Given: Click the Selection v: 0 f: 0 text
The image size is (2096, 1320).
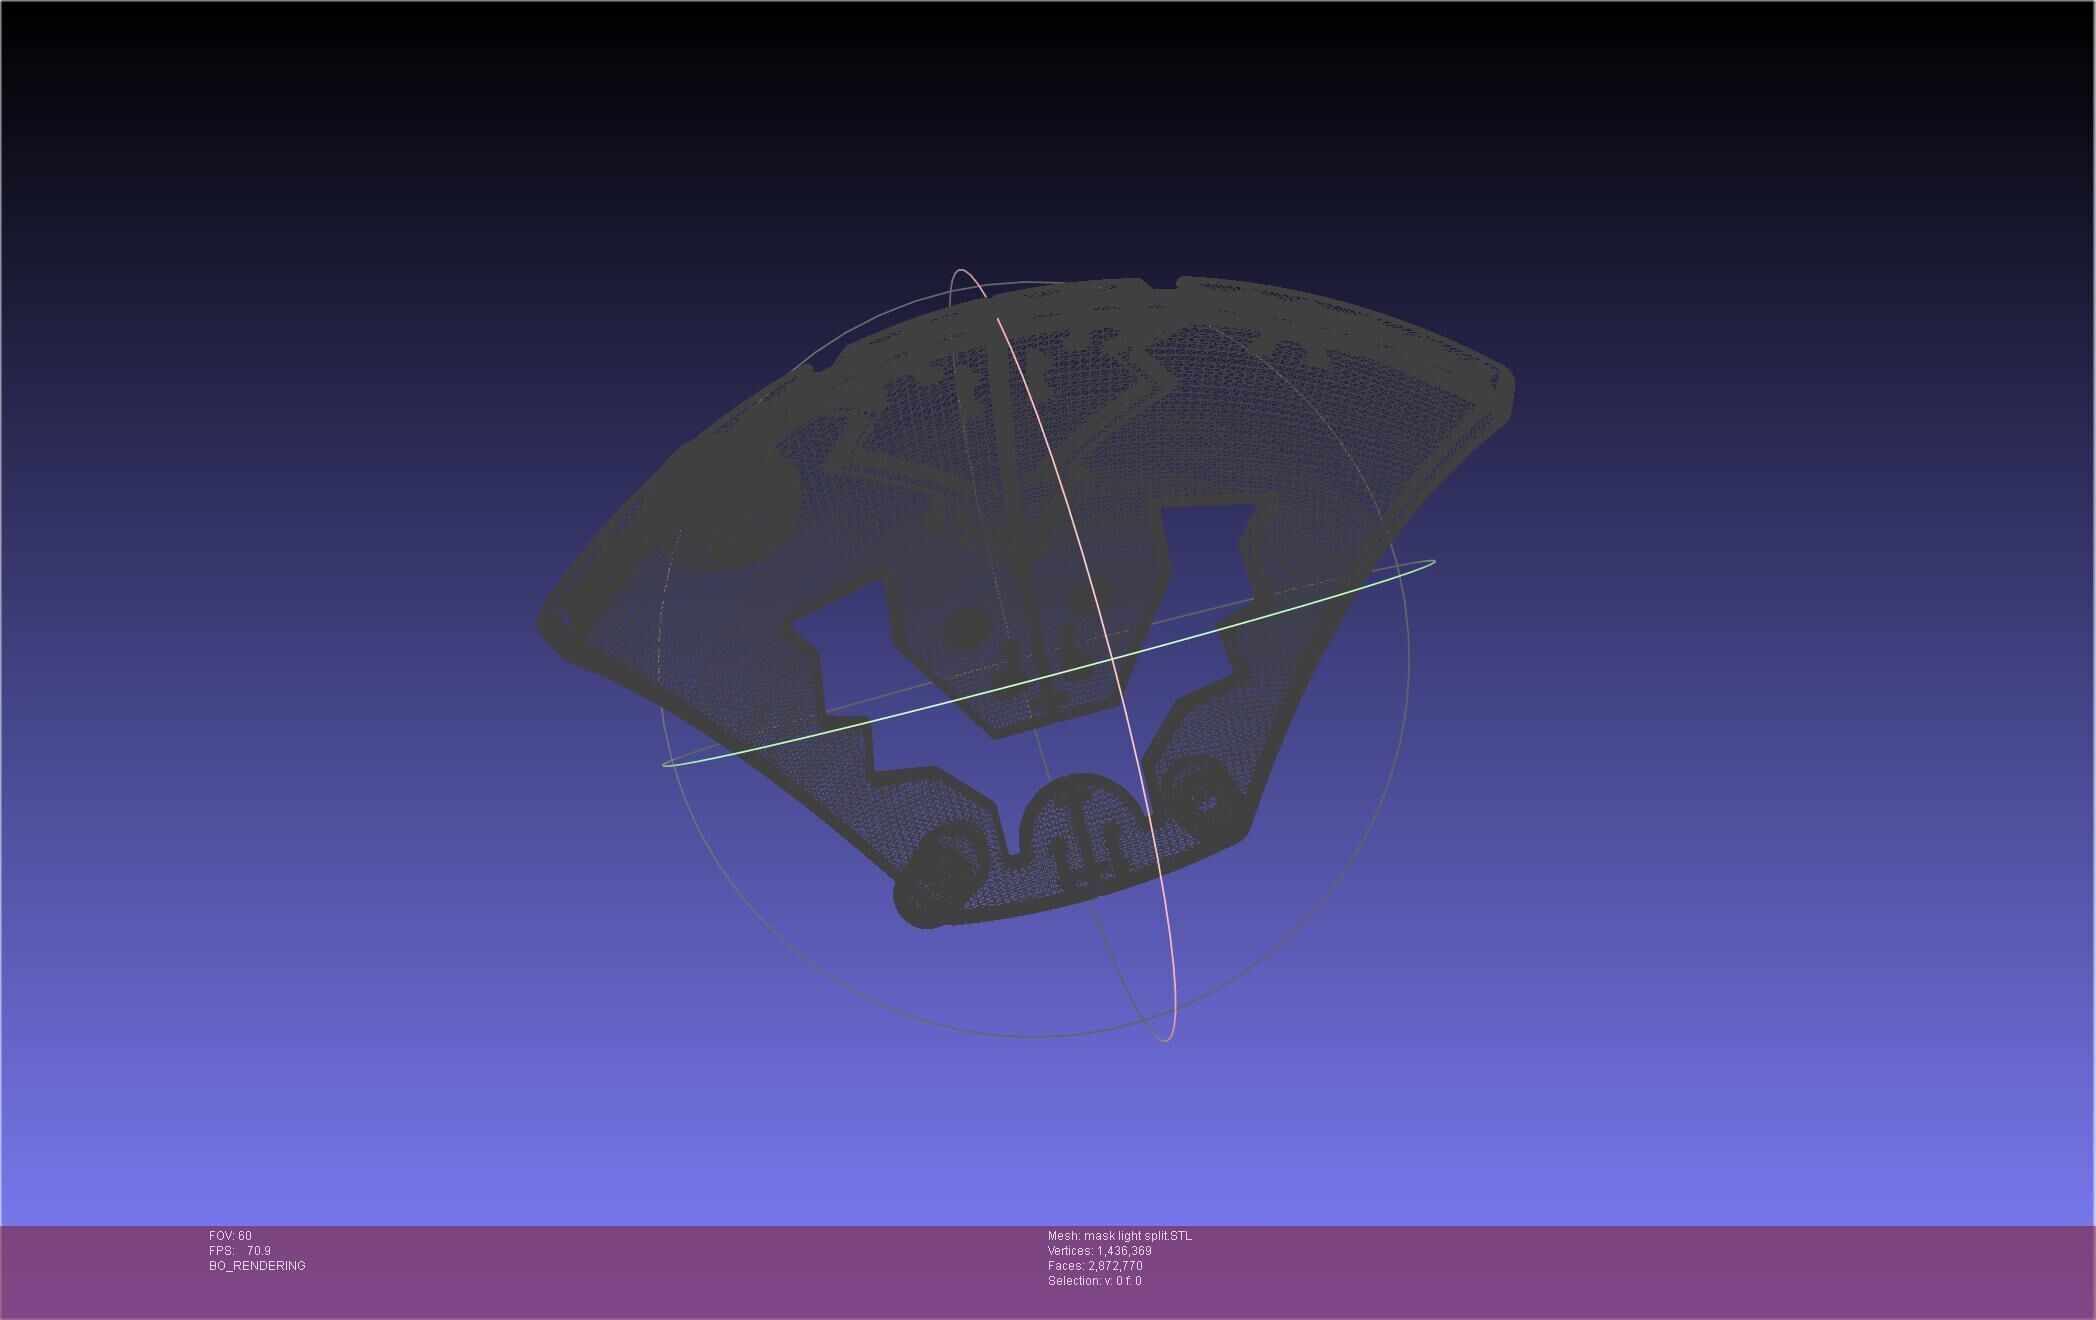Looking at the screenshot, I should [x=1094, y=1281].
